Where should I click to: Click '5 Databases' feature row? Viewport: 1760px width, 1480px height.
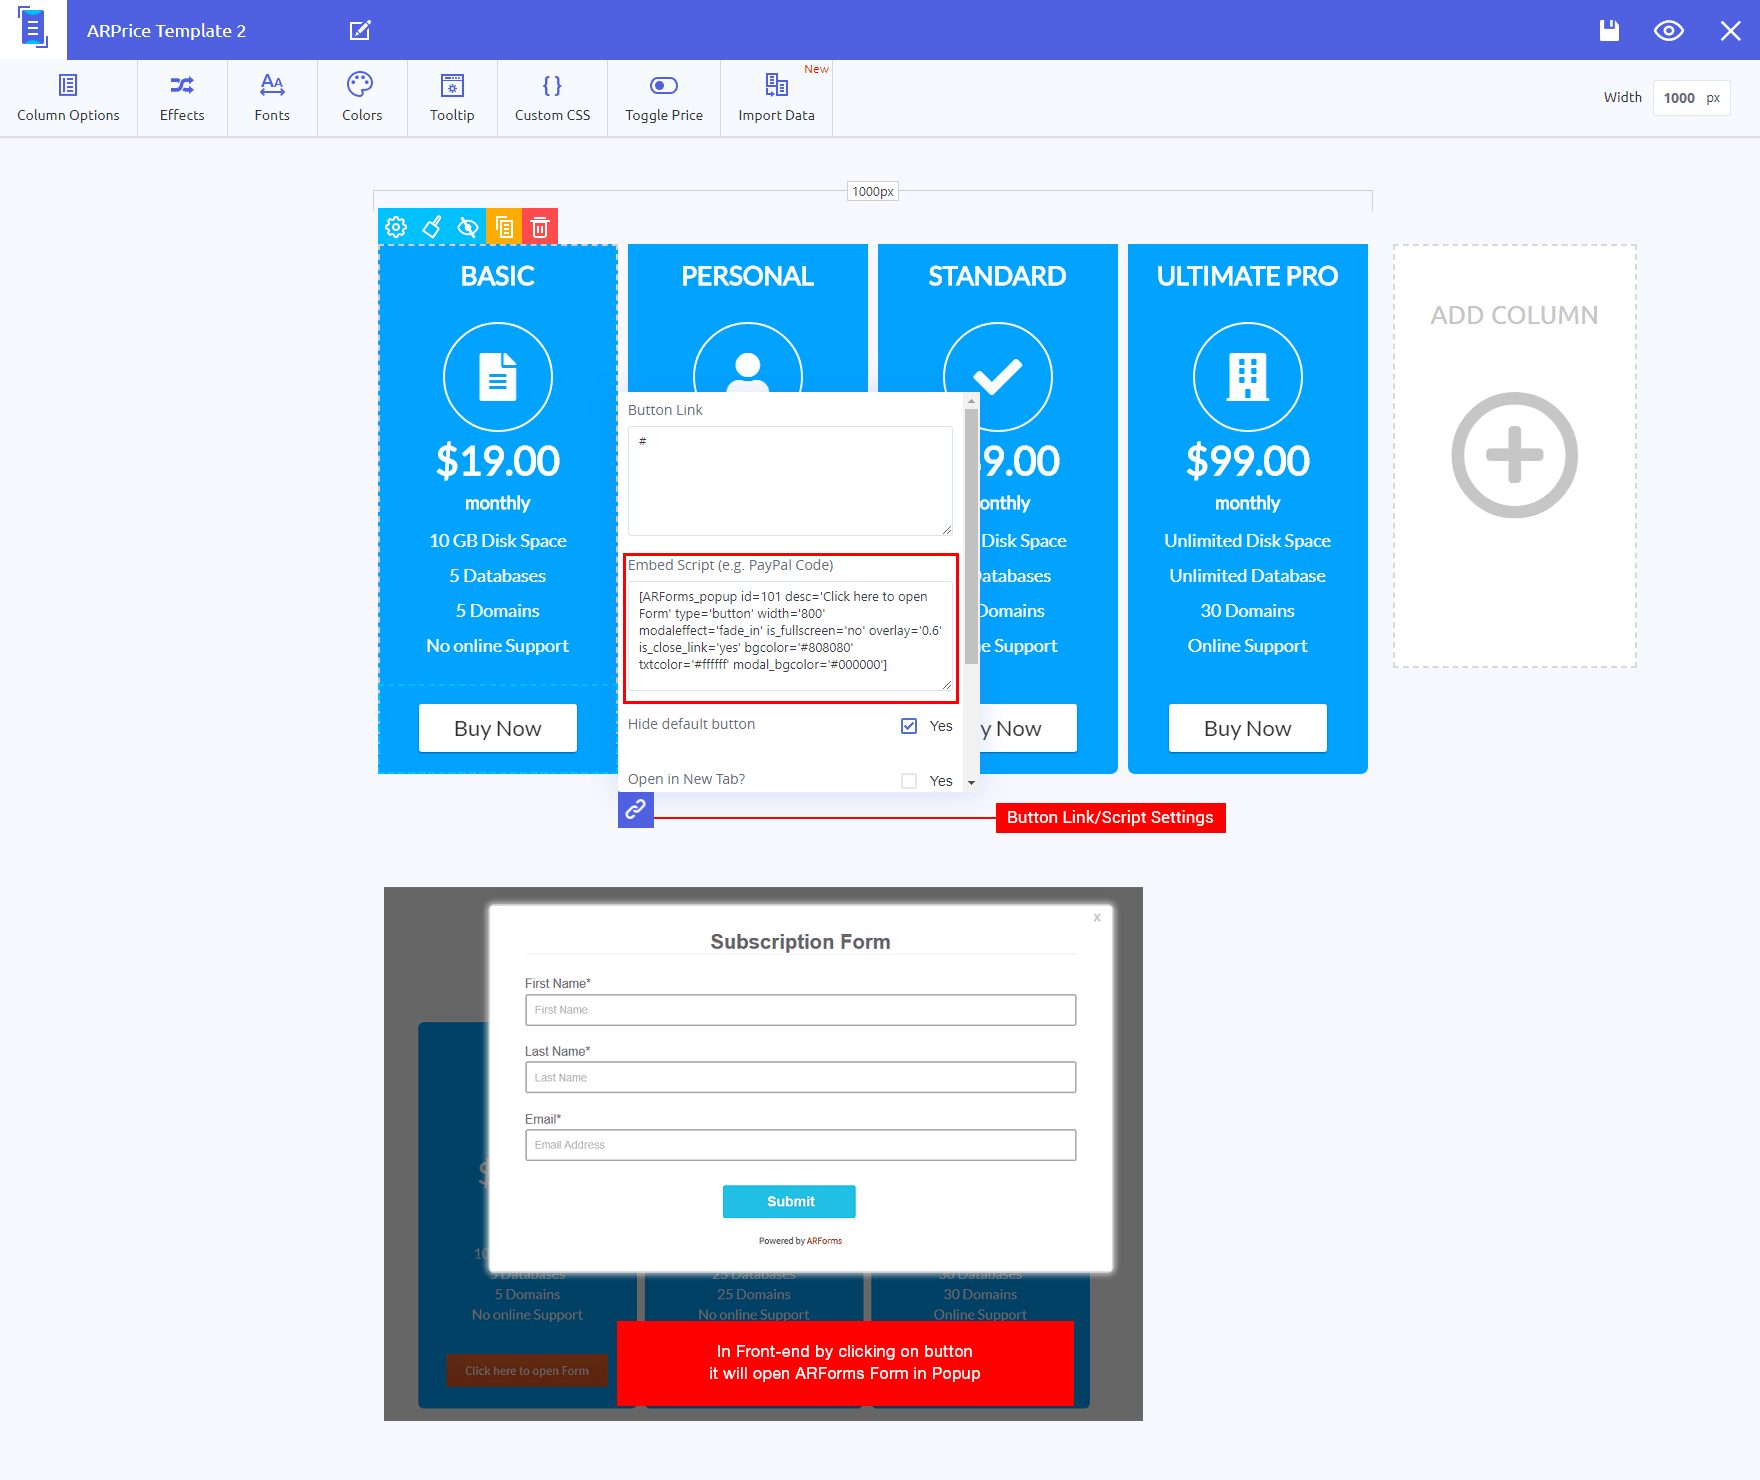tap(498, 576)
